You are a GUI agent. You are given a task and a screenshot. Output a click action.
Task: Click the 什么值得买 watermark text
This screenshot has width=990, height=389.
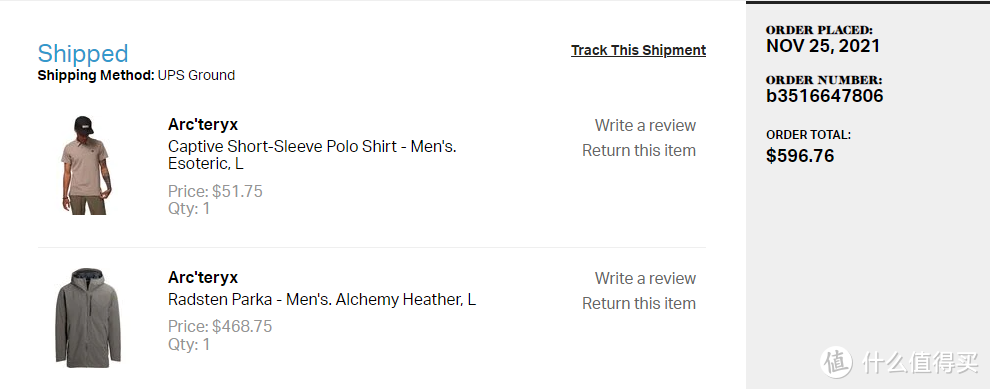920,362
